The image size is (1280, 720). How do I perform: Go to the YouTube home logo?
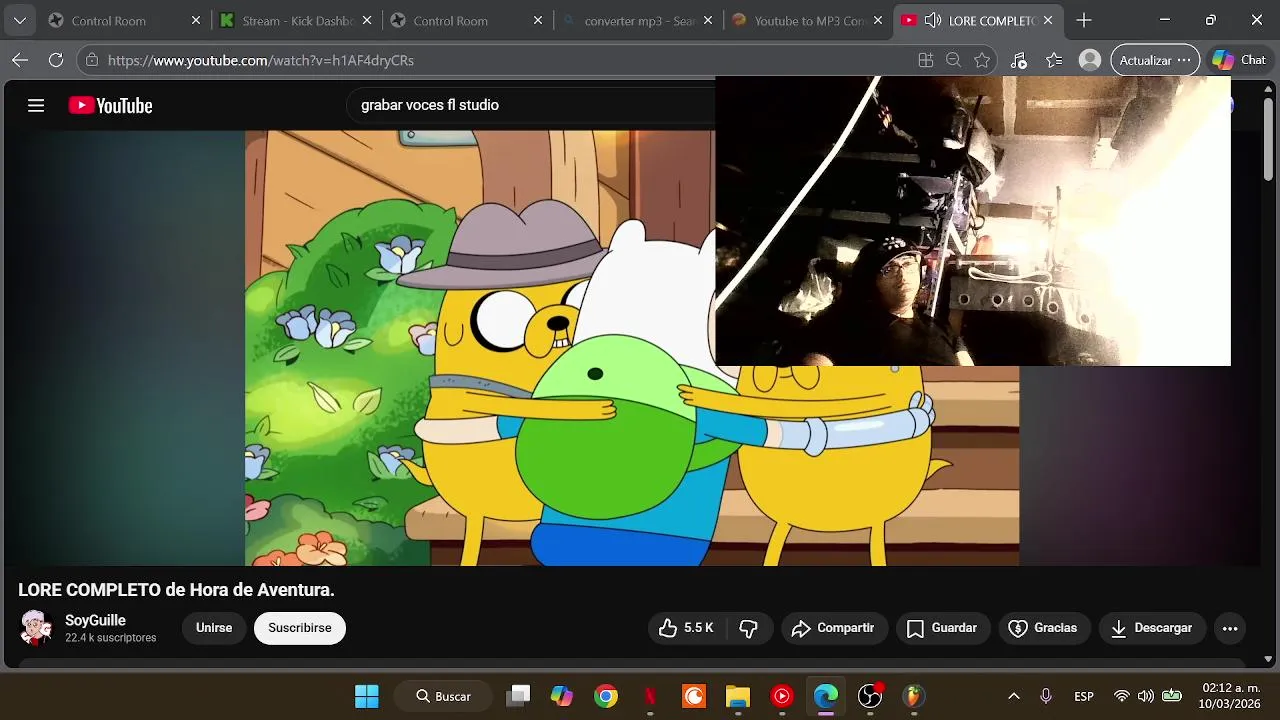pos(110,105)
